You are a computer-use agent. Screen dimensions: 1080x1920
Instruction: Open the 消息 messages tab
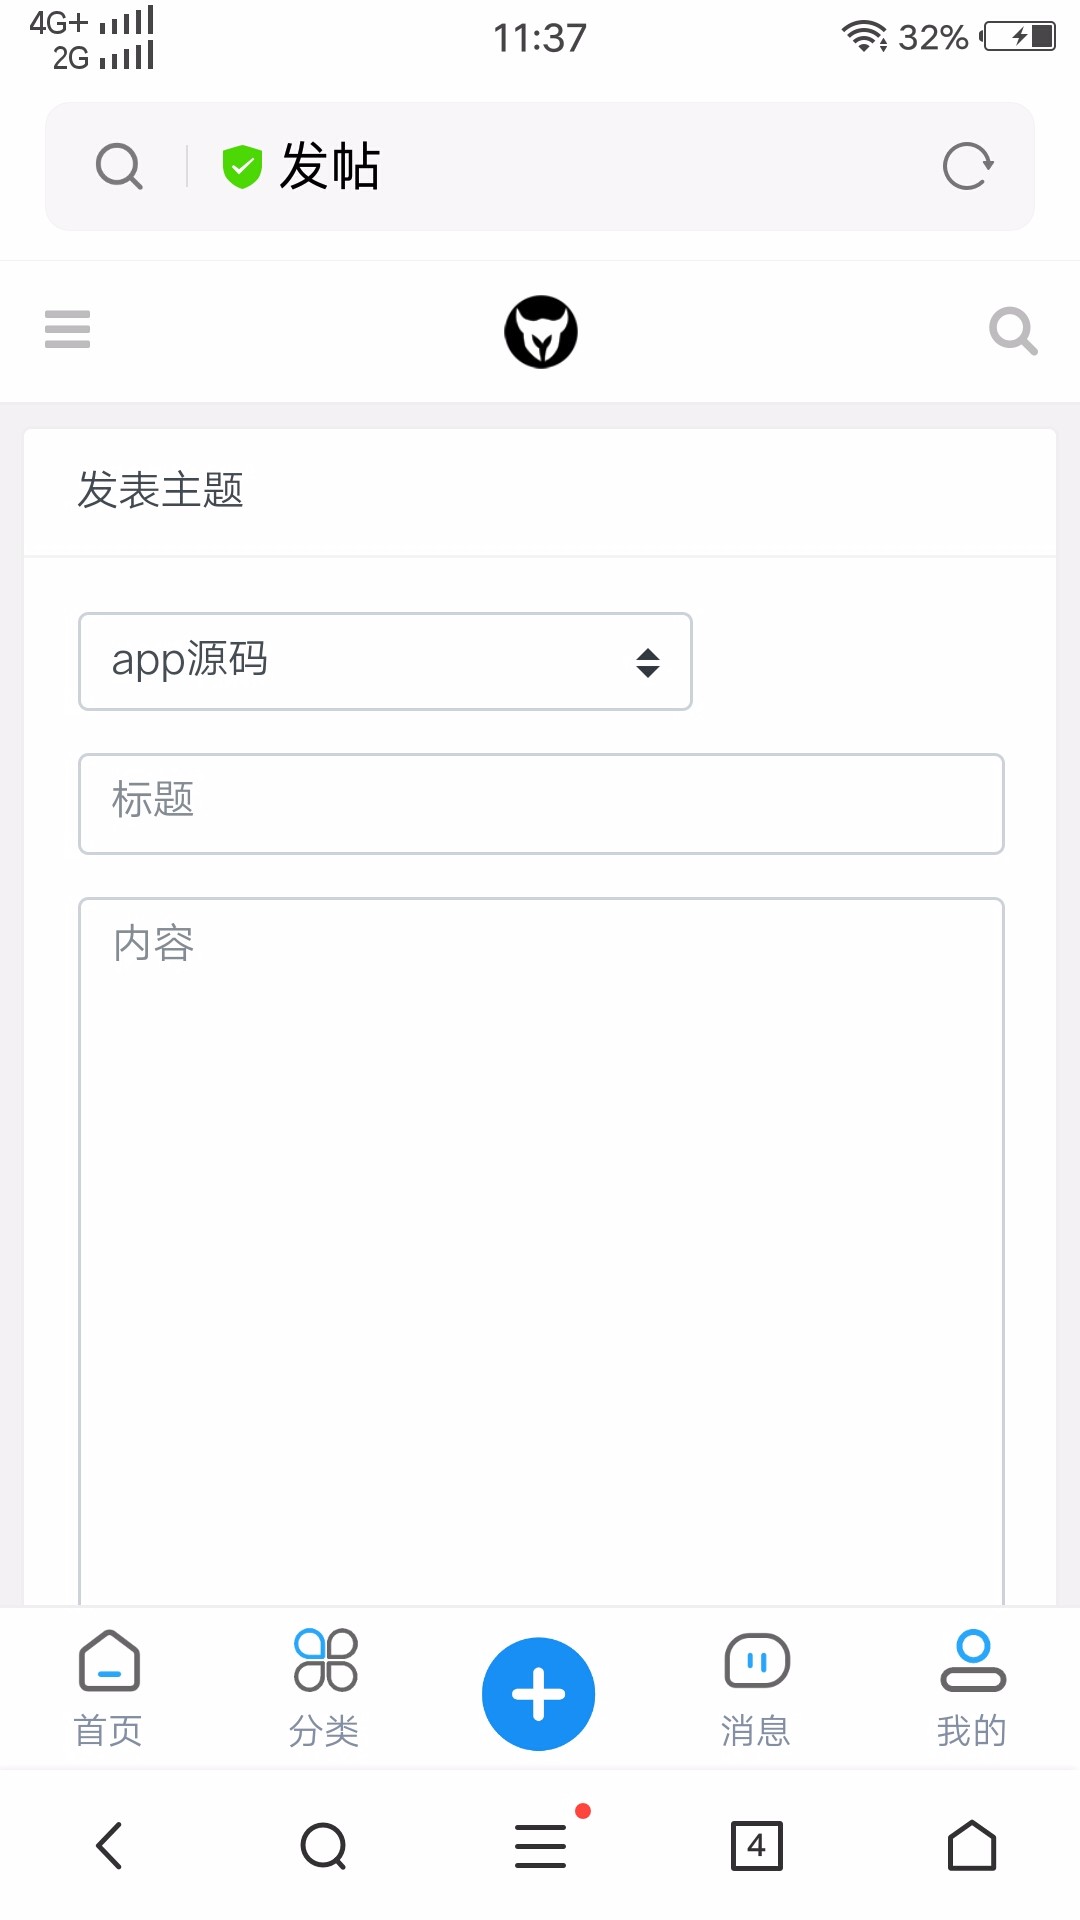click(756, 1689)
